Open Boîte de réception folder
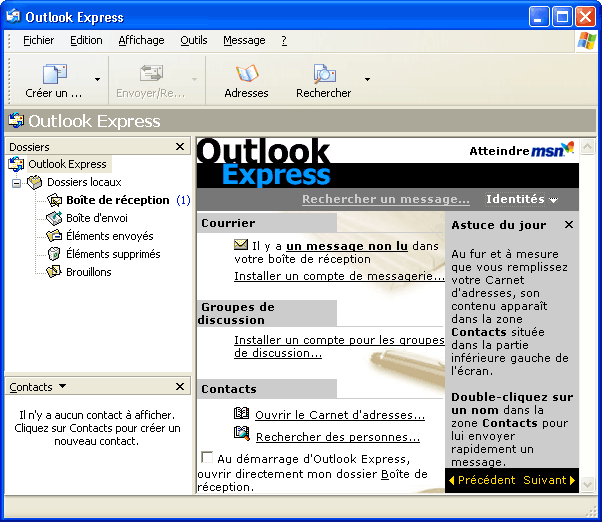The height and width of the screenshot is (522, 602). point(117,200)
